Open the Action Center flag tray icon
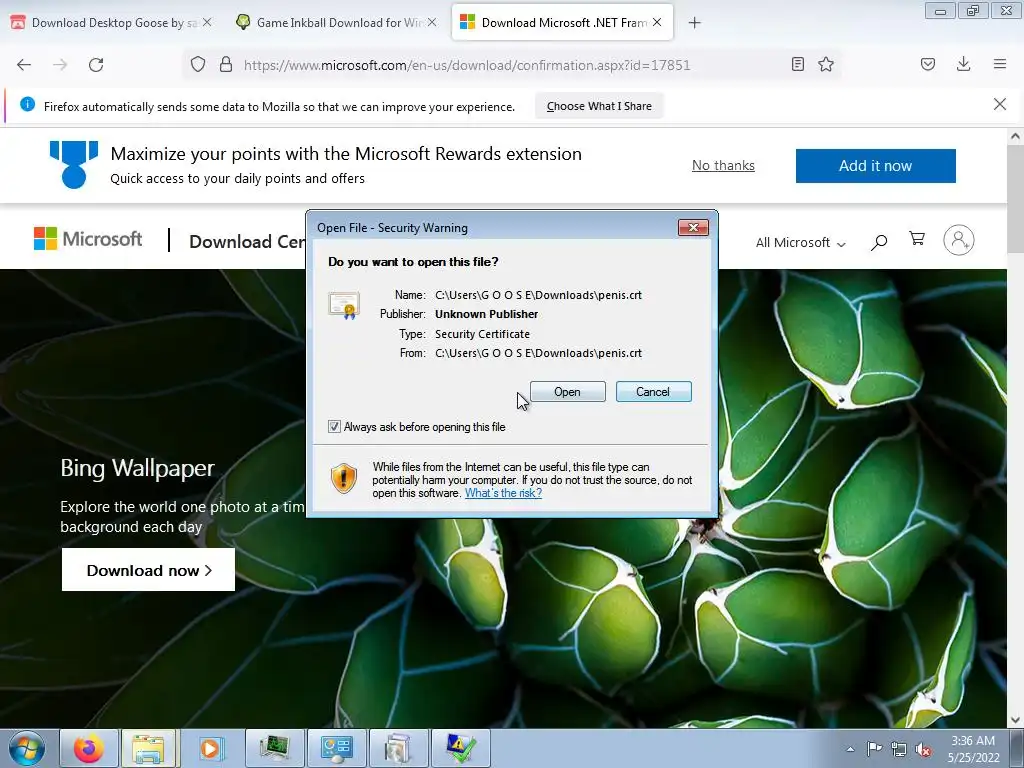1024x768 pixels. point(874,749)
